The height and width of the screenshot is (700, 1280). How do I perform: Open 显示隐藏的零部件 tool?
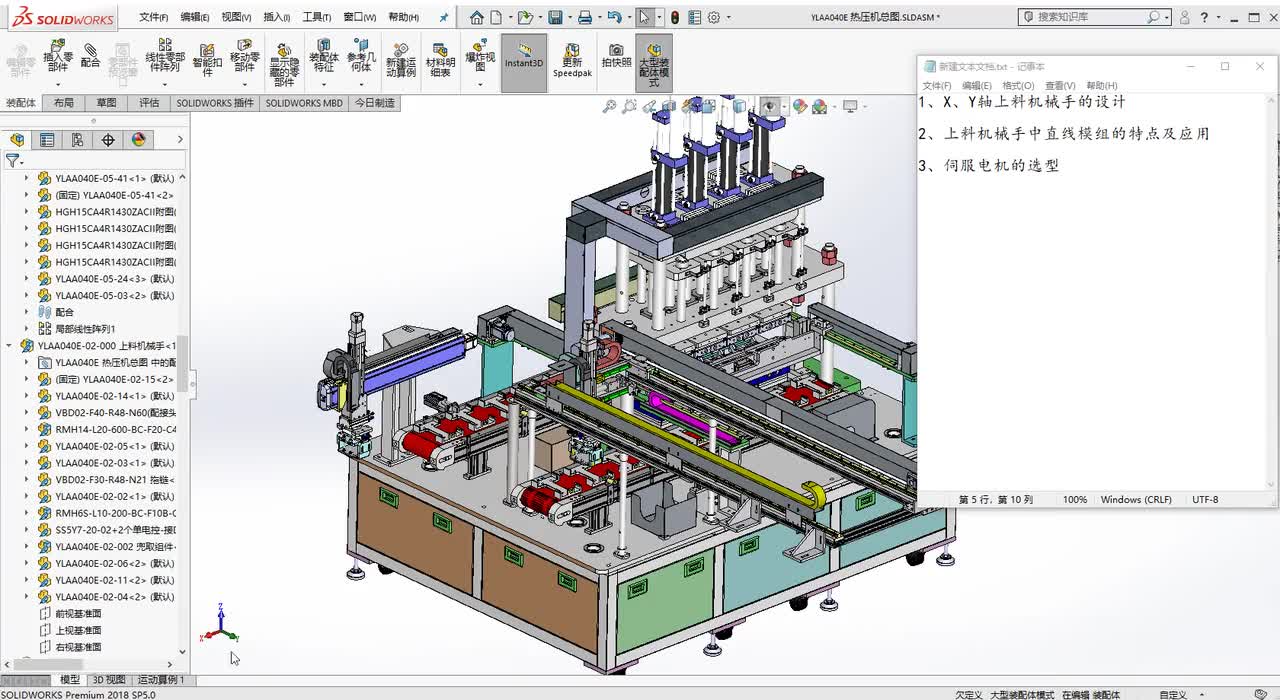[284, 65]
